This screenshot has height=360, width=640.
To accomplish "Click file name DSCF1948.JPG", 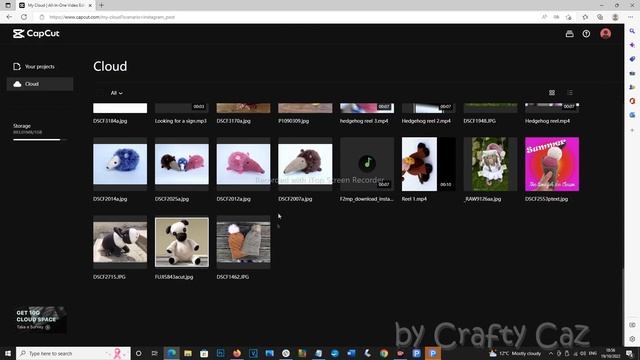I will coord(480,121).
